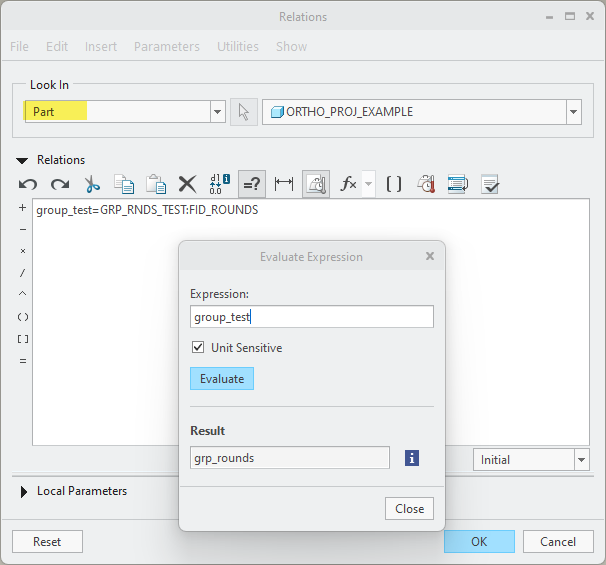Click the Undo icon in Relations toolbar
The image size is (606, 565).
(28, 184)
